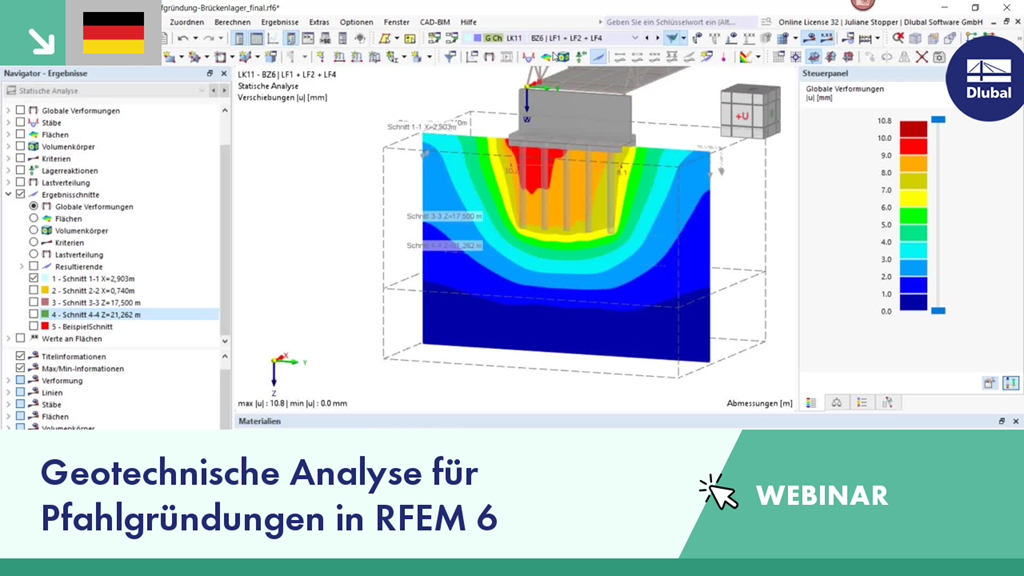Open the Ergebnisse menu
1024x576 pixels.
click(280, 22)
